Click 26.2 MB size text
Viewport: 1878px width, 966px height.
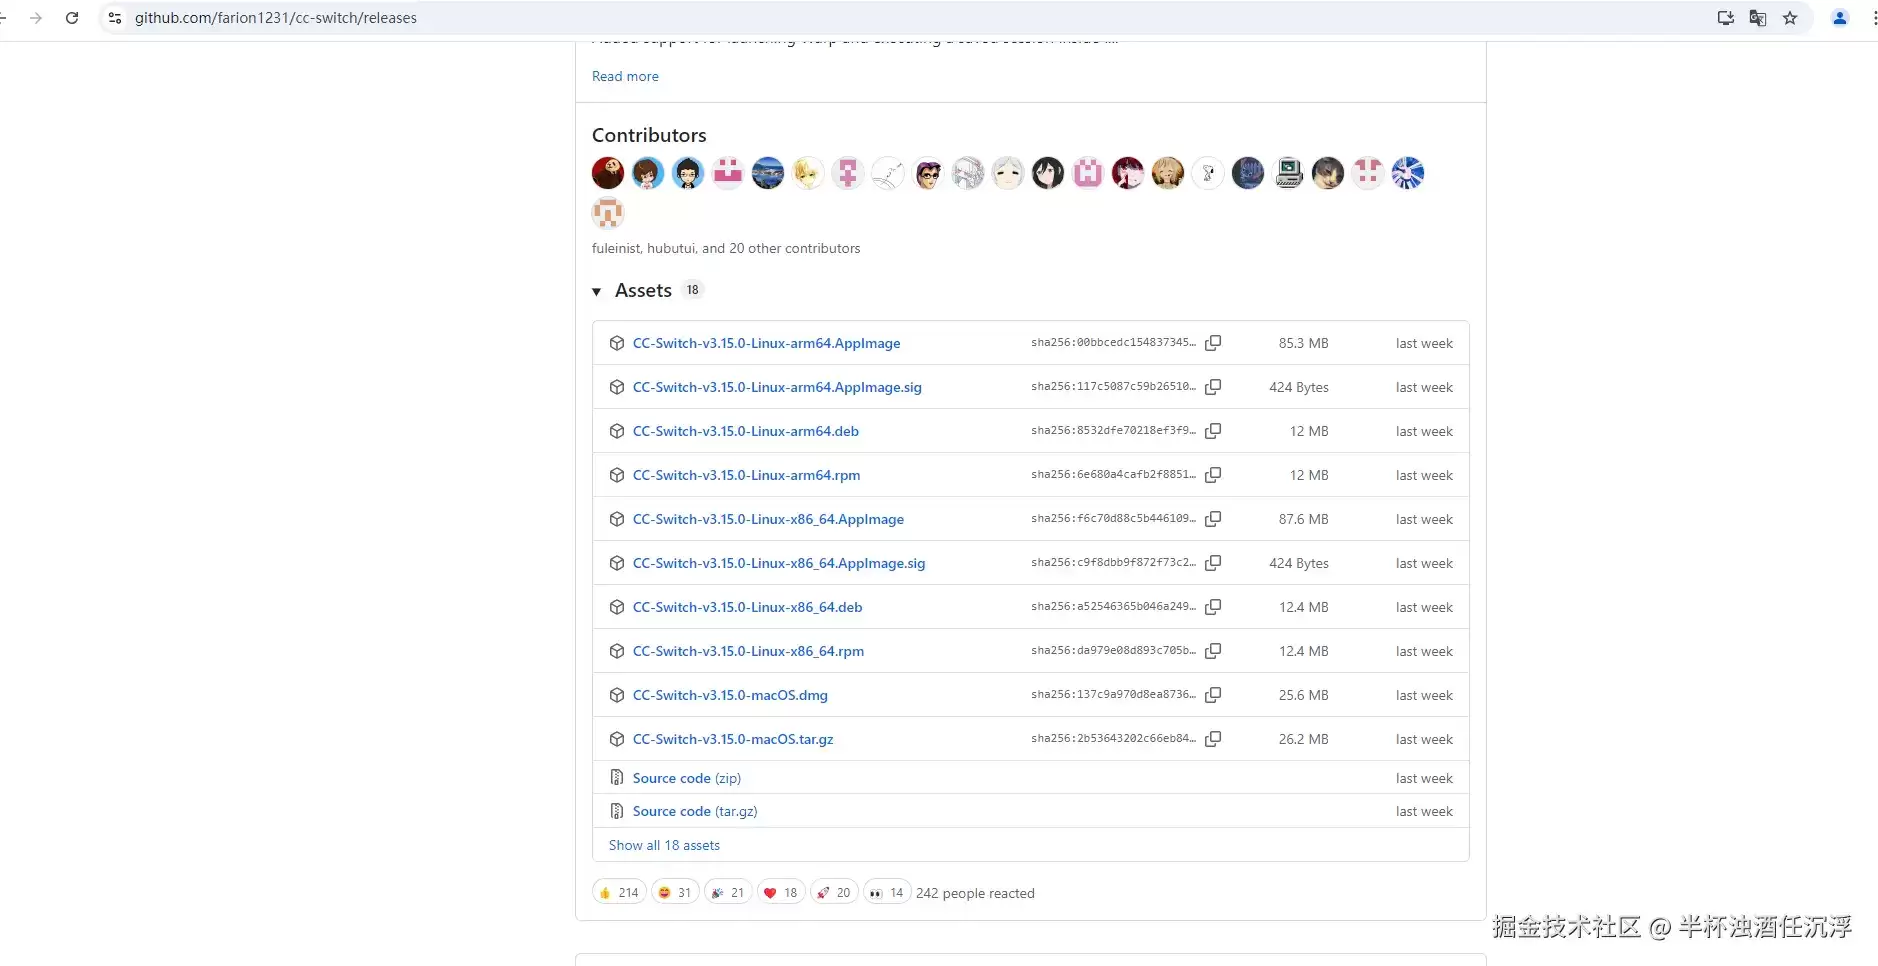[x=1303, y=739]
